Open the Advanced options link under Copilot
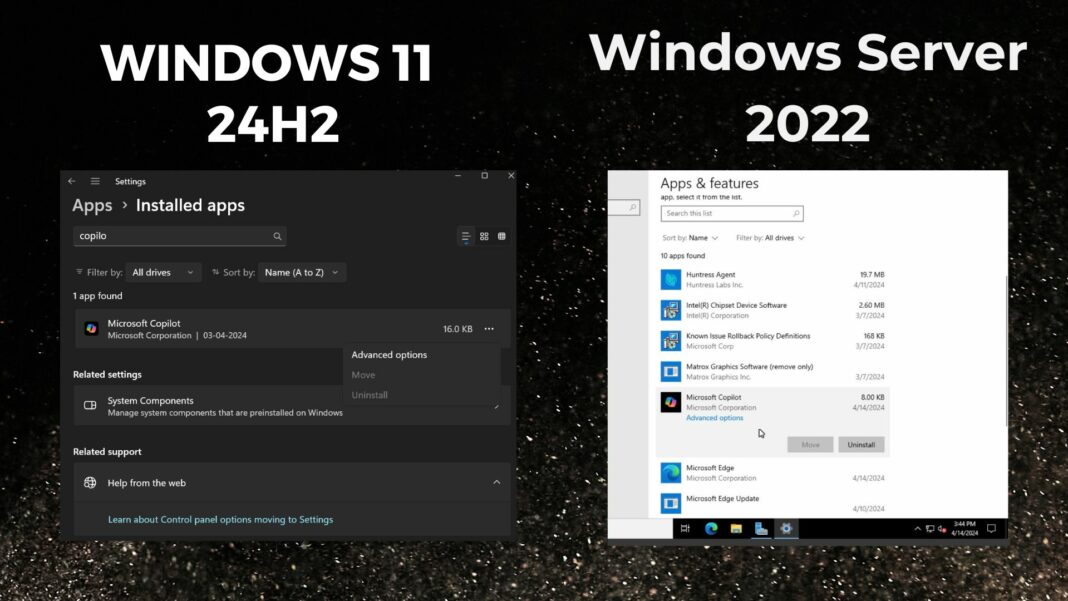The width and height of the screenshot is (1068, 601). pyautogui.click(x=714, y=417)
